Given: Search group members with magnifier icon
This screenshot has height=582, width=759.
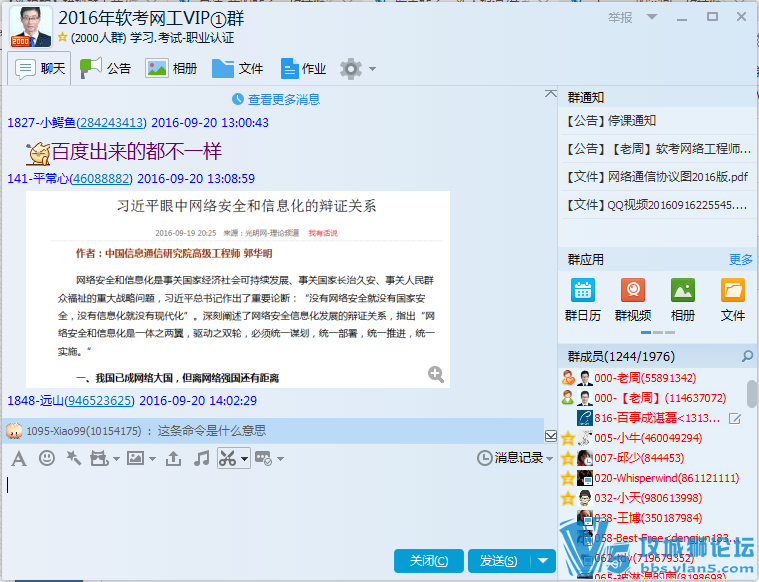Looking at the screenshot, I should pyautogui.click(x=747, y=356).
